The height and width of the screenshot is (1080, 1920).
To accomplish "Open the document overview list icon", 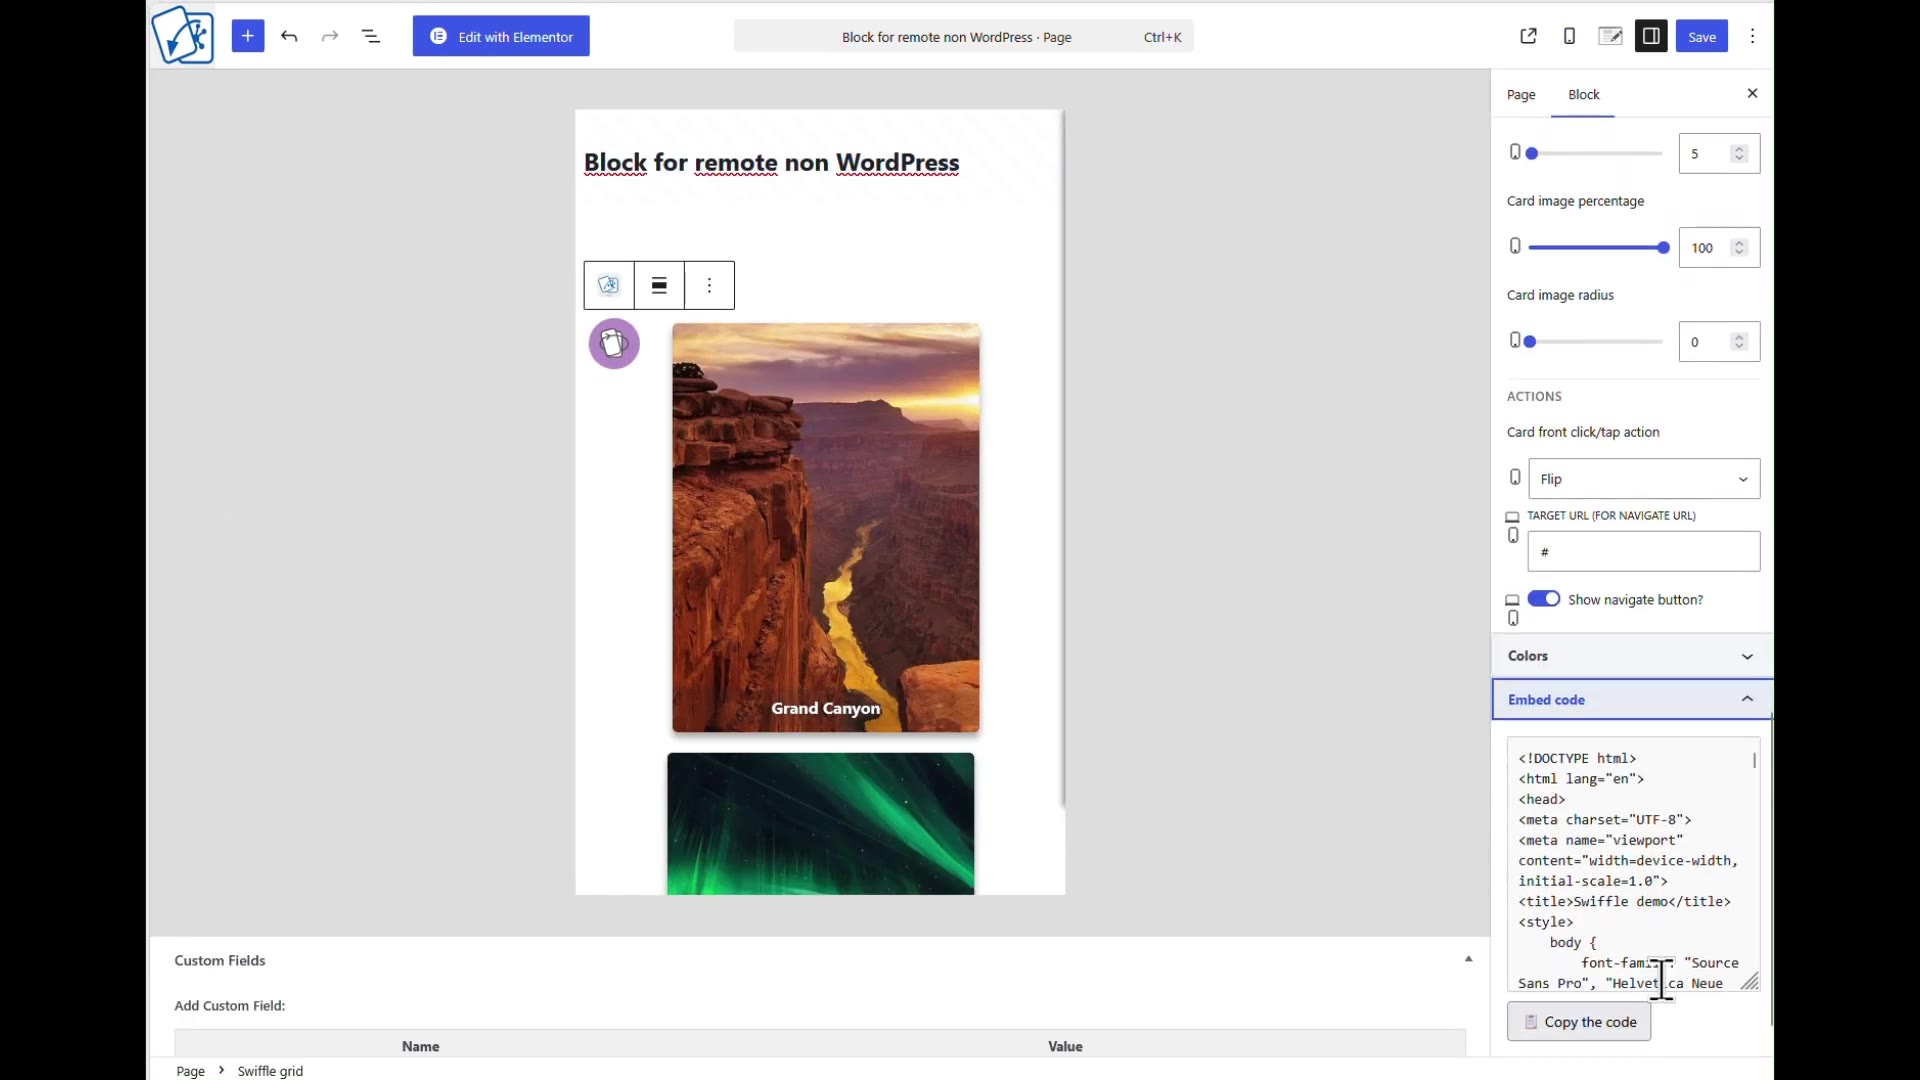I will coord(371,36).
